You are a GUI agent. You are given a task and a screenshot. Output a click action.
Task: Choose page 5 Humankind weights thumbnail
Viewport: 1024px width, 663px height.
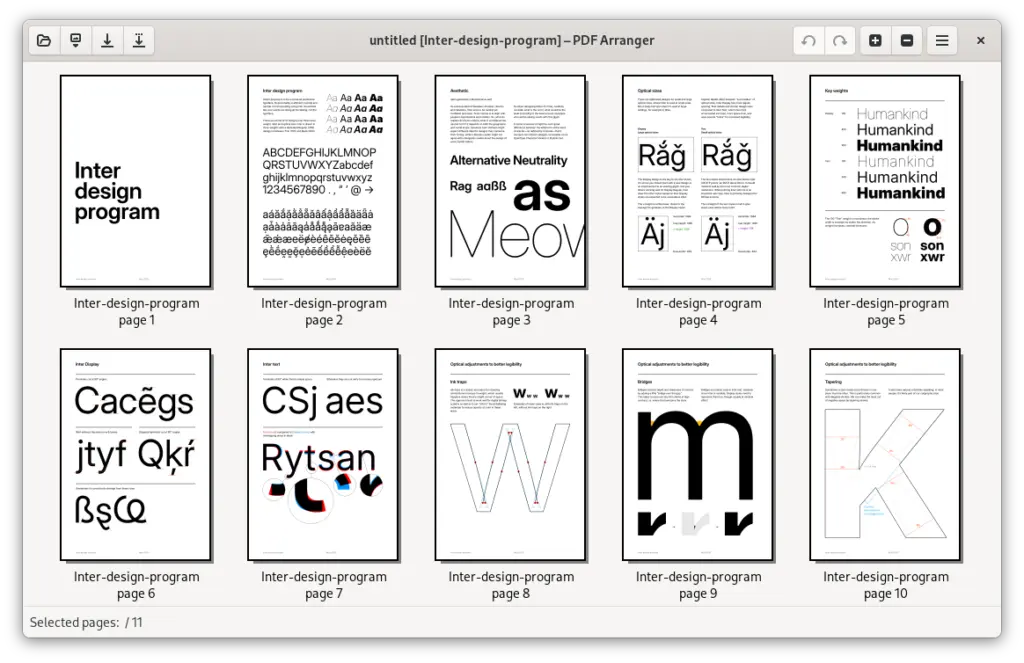(885, 181)
